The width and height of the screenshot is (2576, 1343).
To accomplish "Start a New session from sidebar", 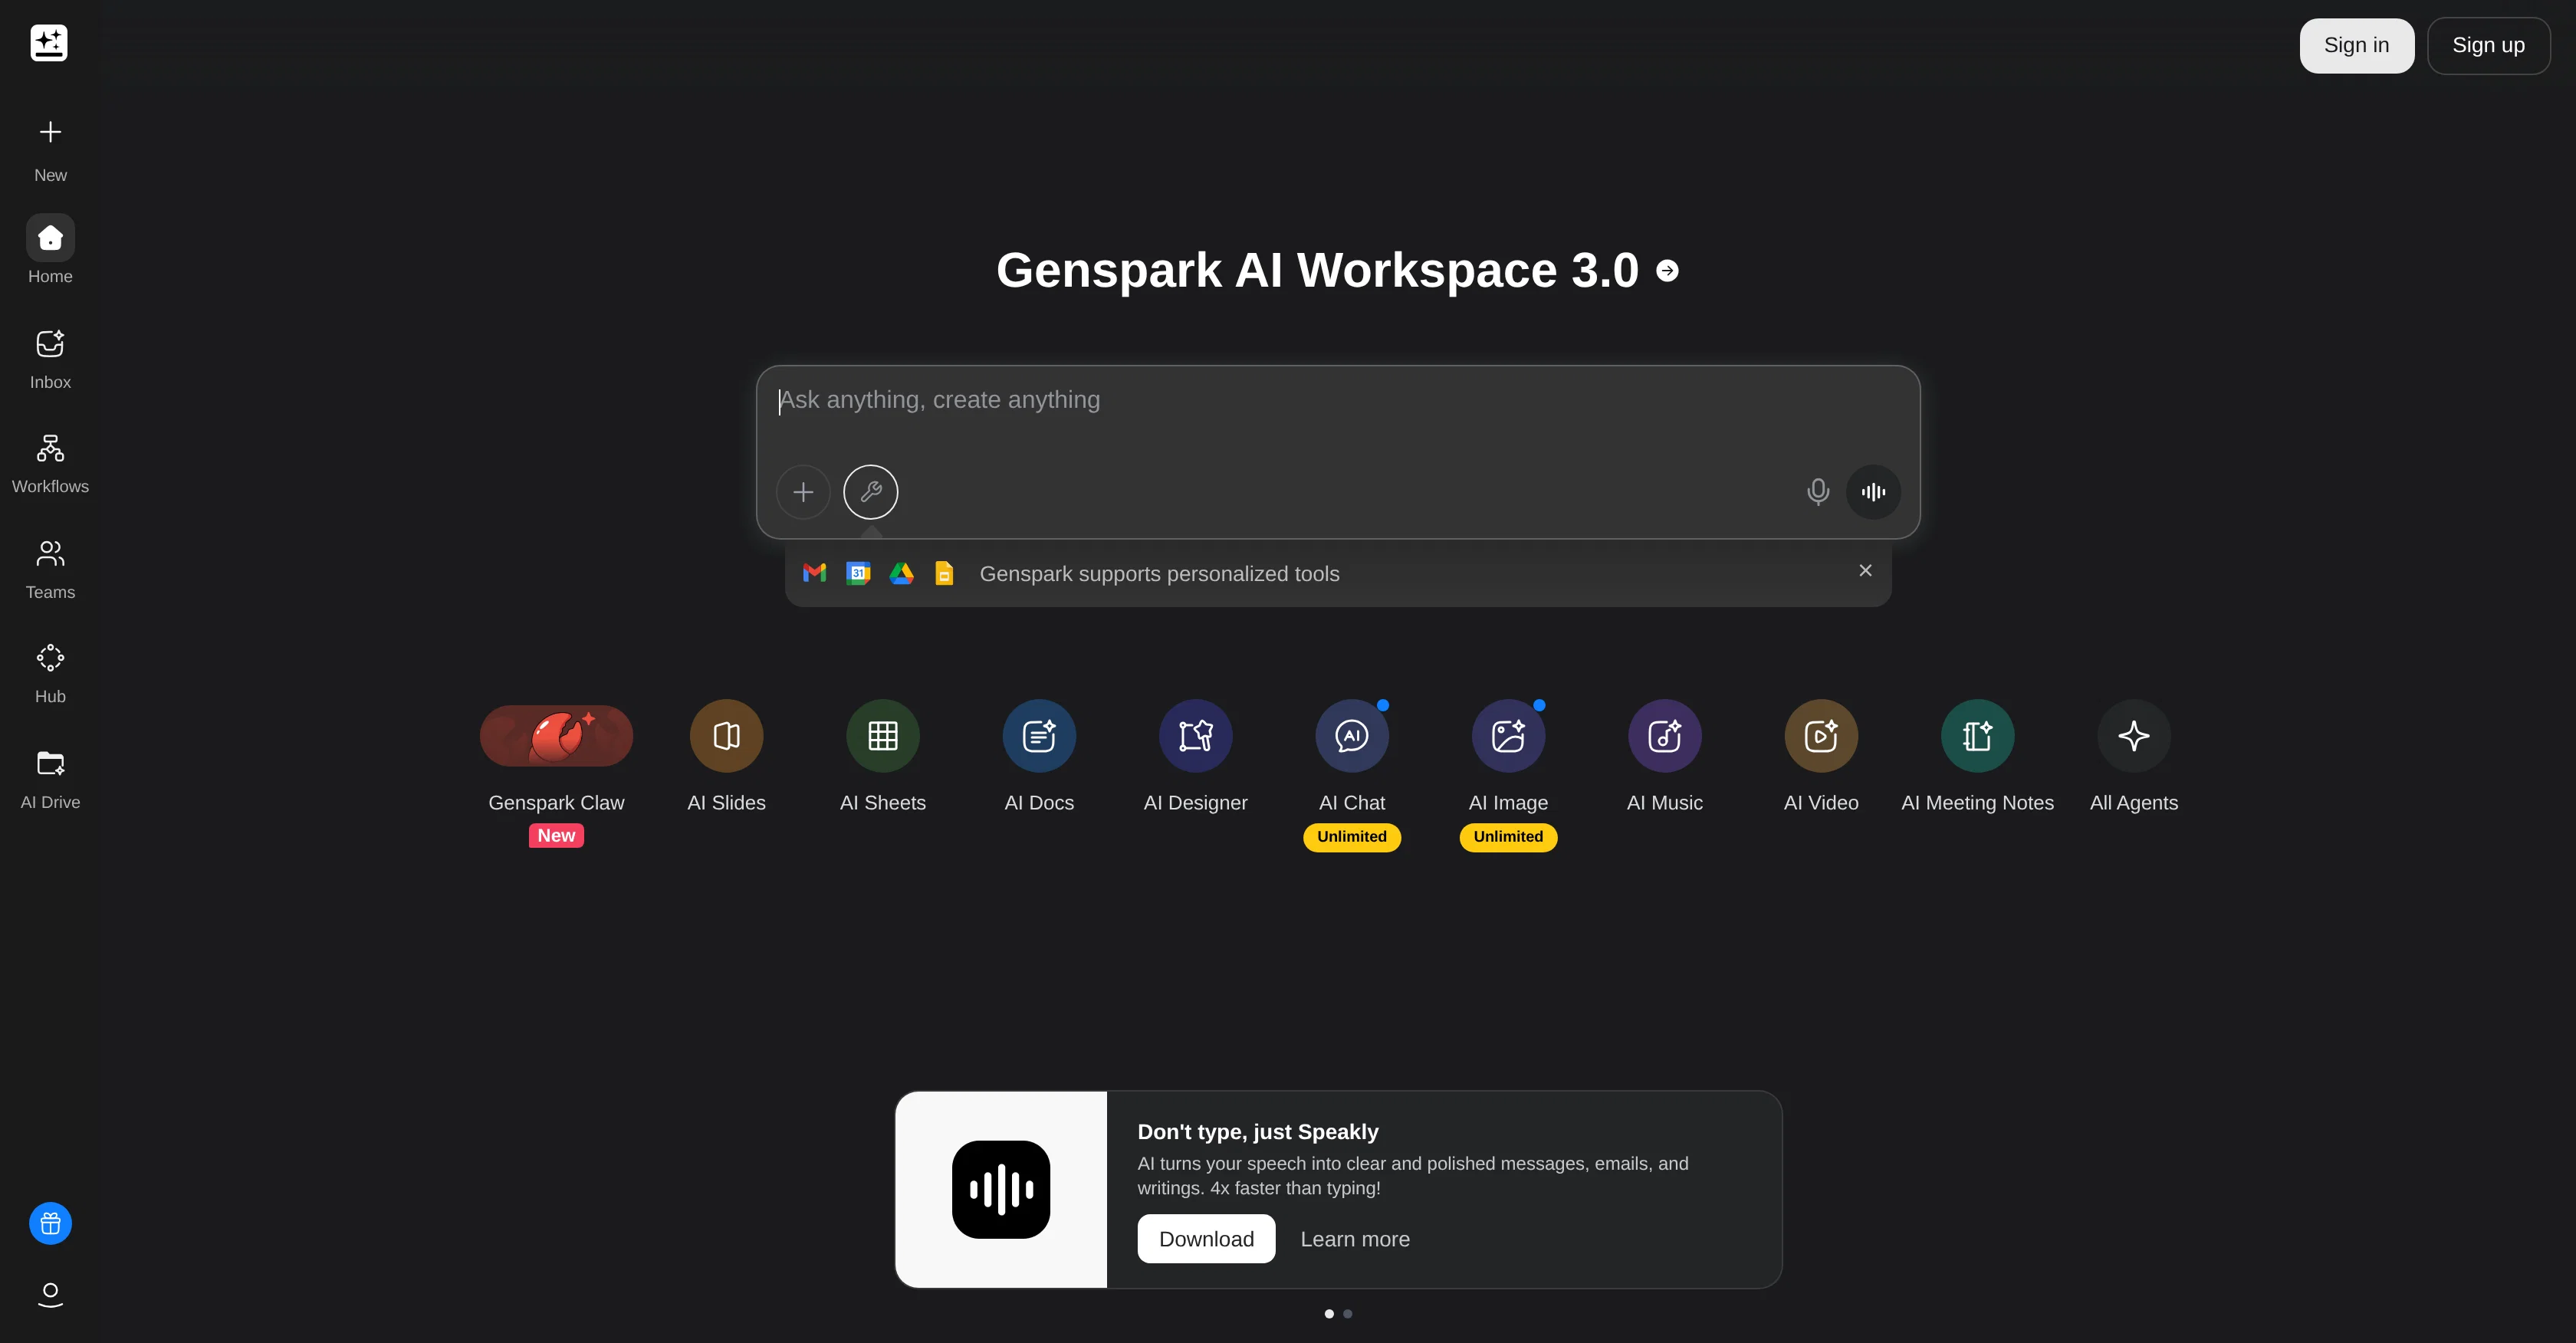I will click(50, 150).
